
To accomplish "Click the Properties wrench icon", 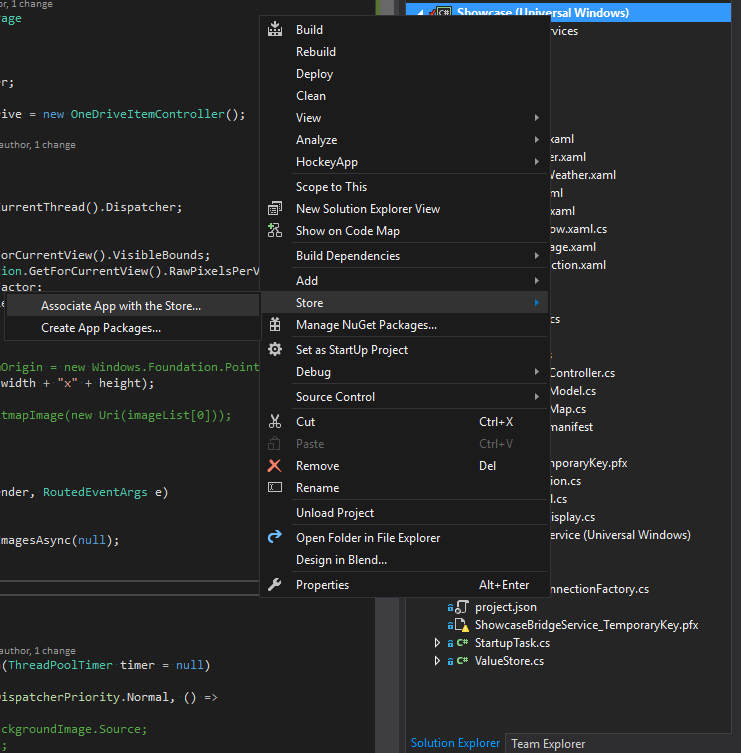I will coord(275,585).
